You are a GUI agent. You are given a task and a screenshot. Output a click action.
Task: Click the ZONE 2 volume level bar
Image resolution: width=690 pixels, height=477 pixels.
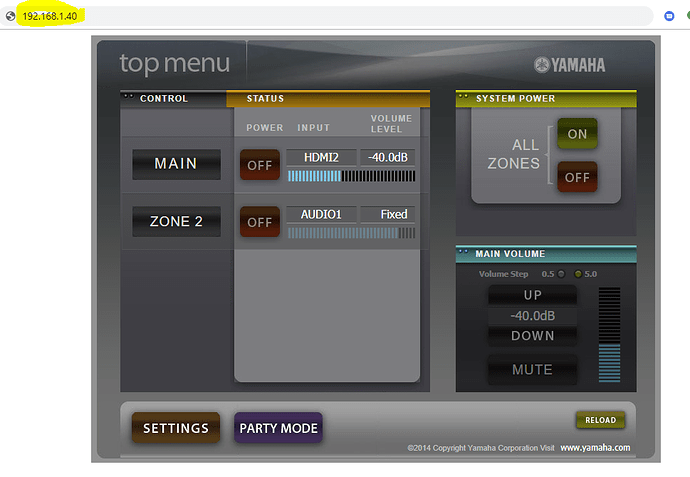point(351,233)
